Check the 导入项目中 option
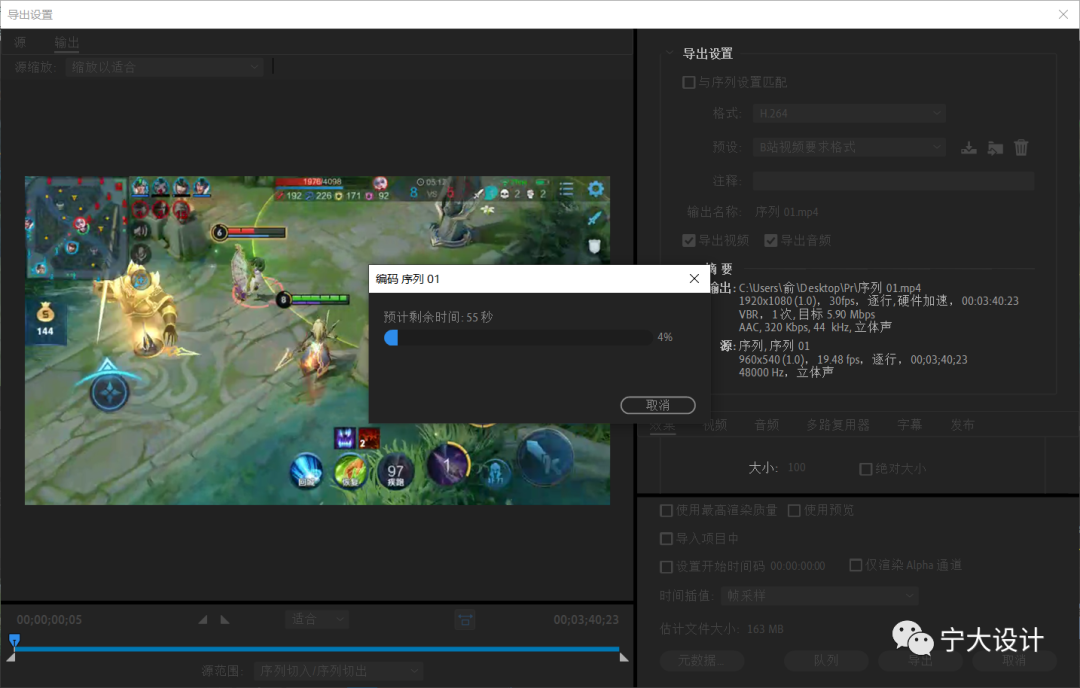Screen dimensions: 1080x688 point(666,539)
